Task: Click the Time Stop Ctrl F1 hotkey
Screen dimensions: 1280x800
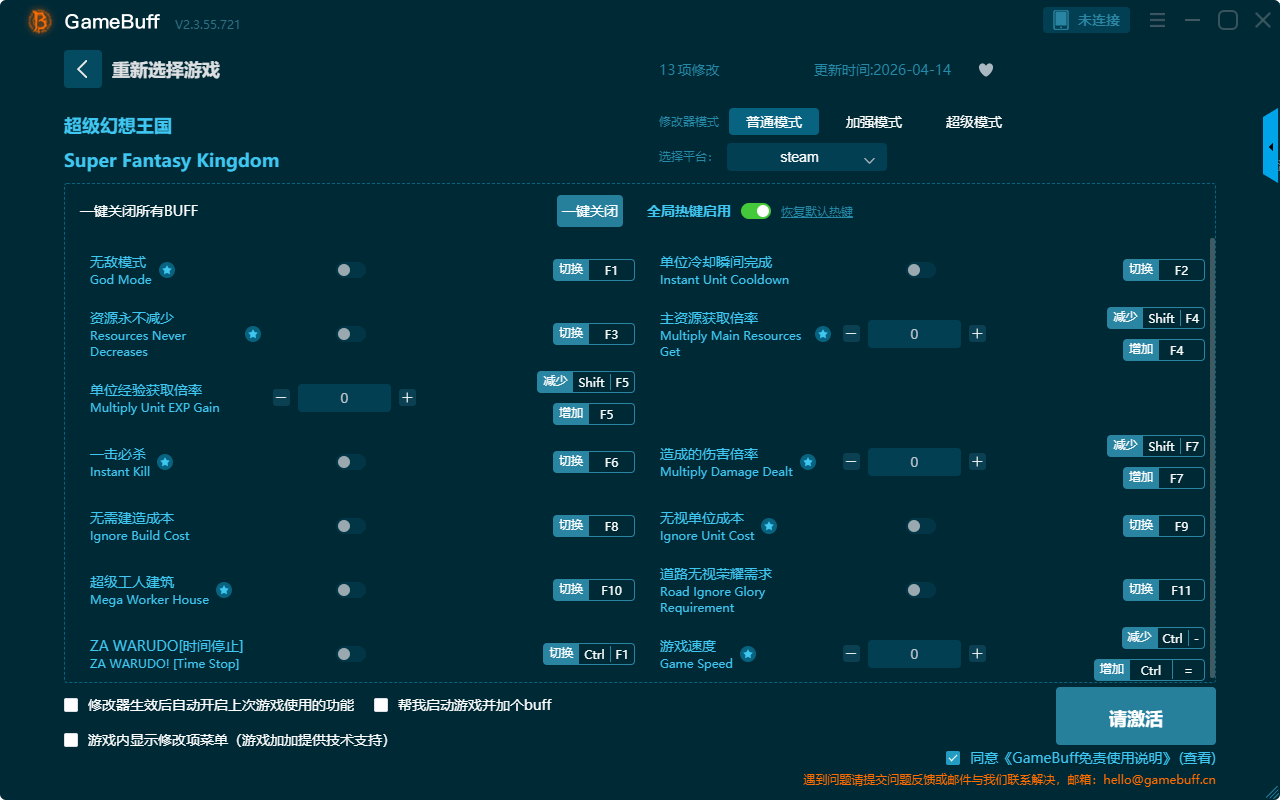Action: 589,654
